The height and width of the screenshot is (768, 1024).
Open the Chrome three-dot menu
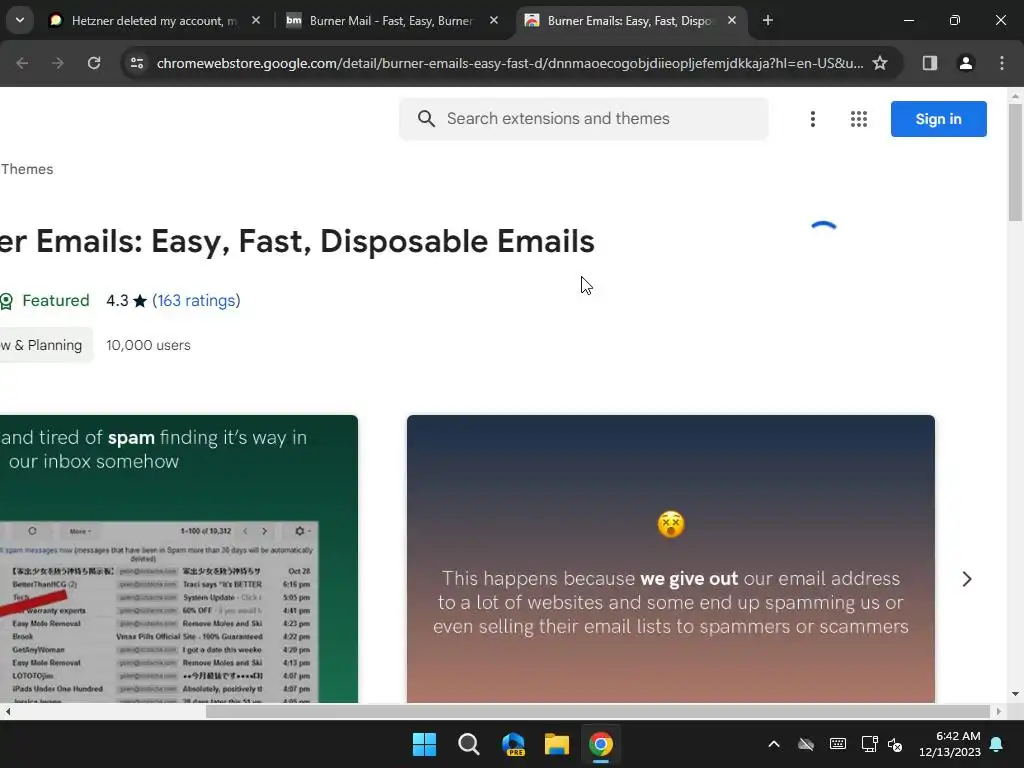1002,63
